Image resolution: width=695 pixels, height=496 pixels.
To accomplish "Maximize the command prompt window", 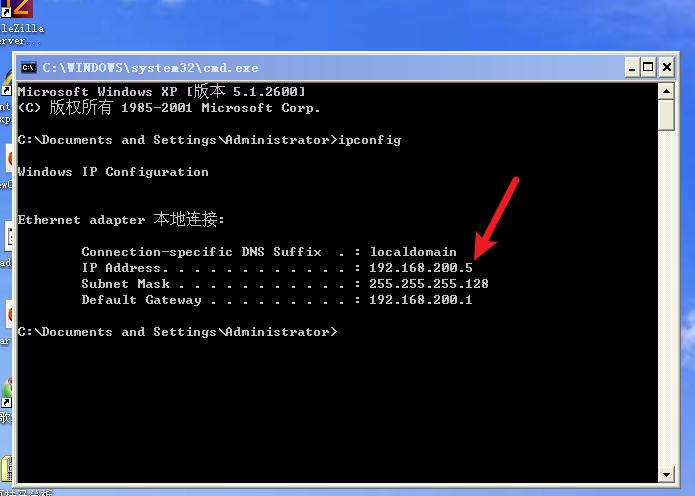I will (x=648, y=67).
